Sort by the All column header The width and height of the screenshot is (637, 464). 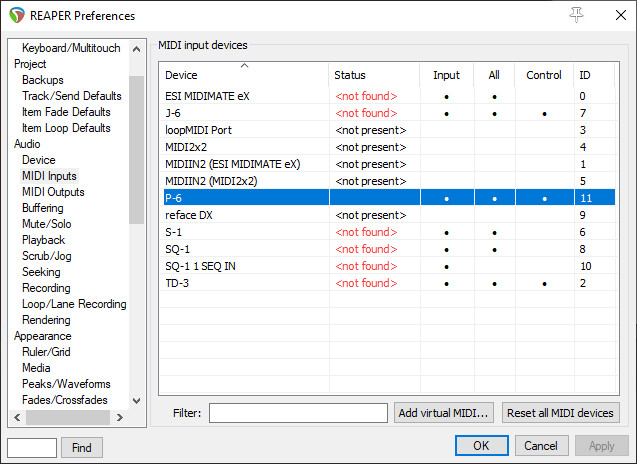(494, 75)
